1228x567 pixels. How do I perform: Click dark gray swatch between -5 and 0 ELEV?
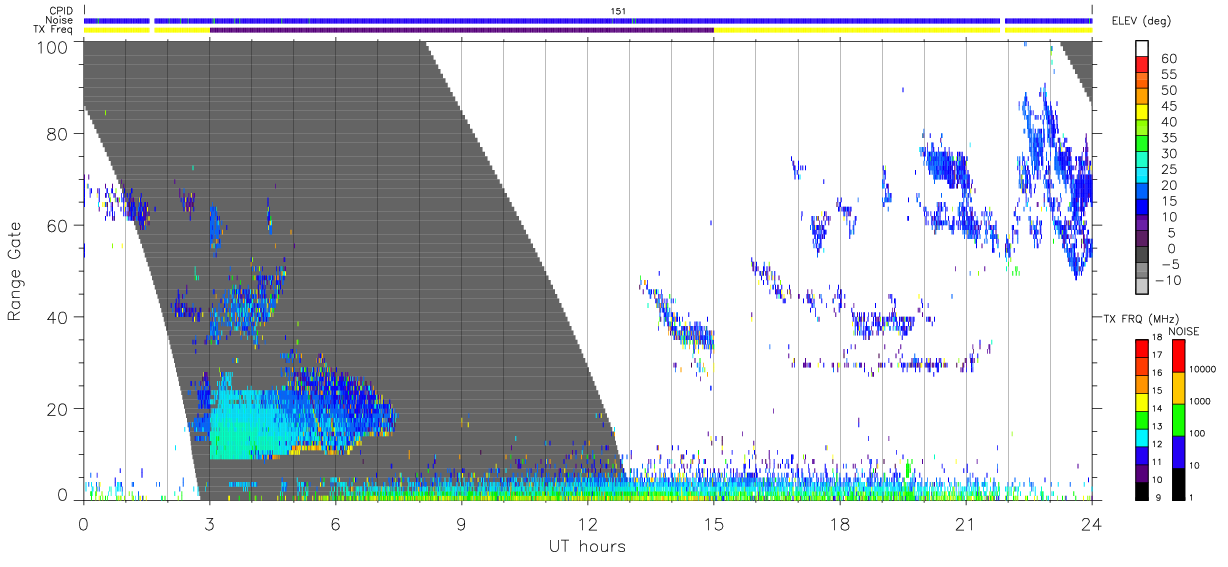[x=1141, y=256]
